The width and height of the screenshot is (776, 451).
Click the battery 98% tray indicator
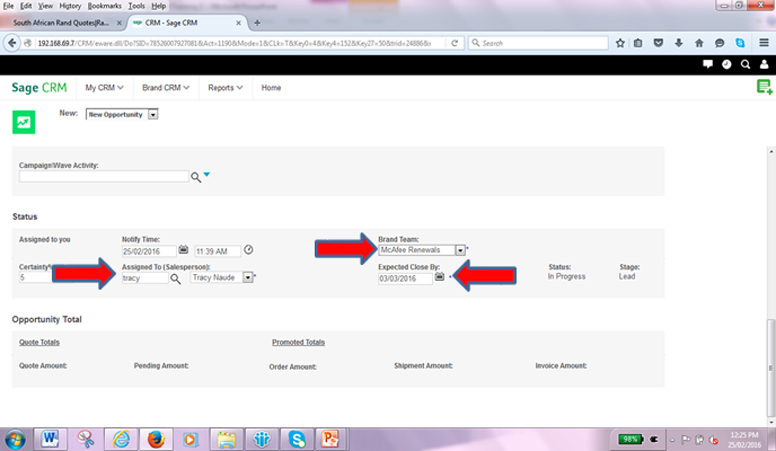pyautogui.click(x=630, y=439)
